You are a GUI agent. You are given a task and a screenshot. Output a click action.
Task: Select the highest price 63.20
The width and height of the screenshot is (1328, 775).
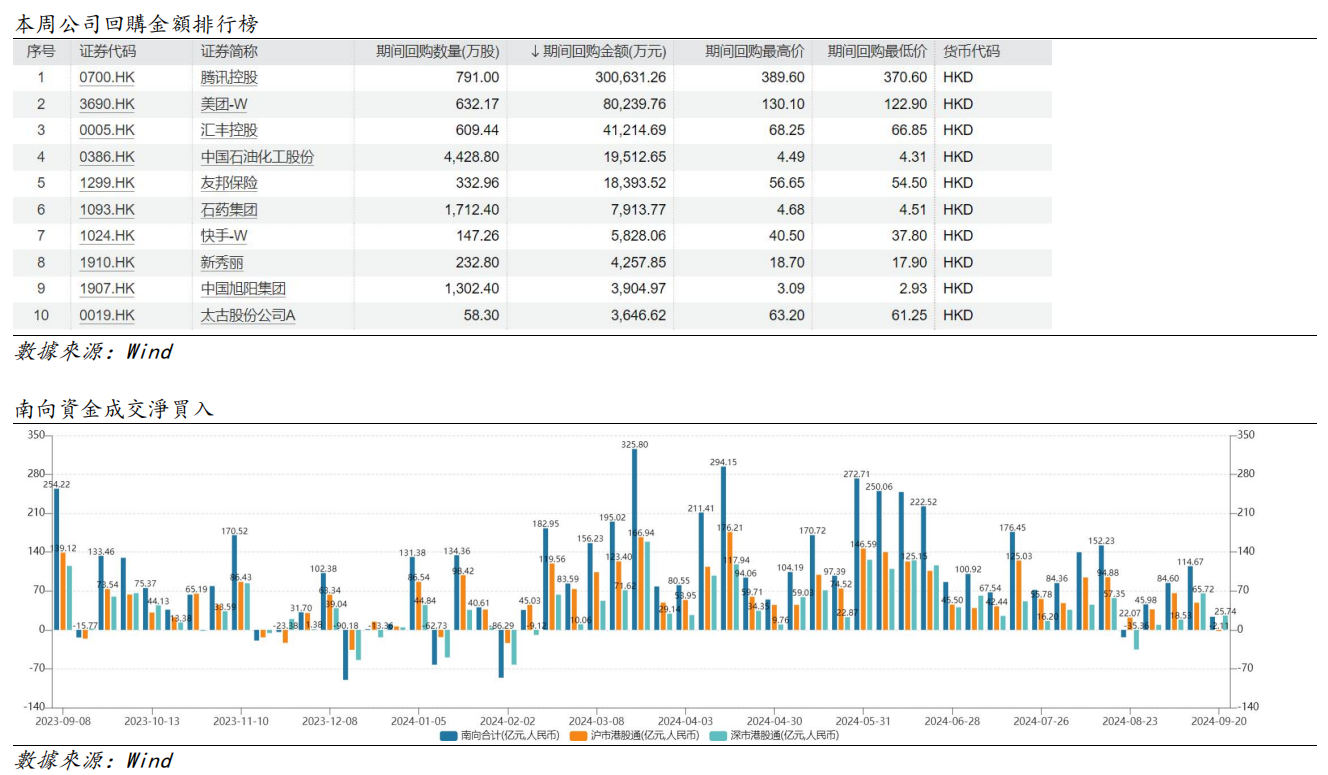(787, 315)
